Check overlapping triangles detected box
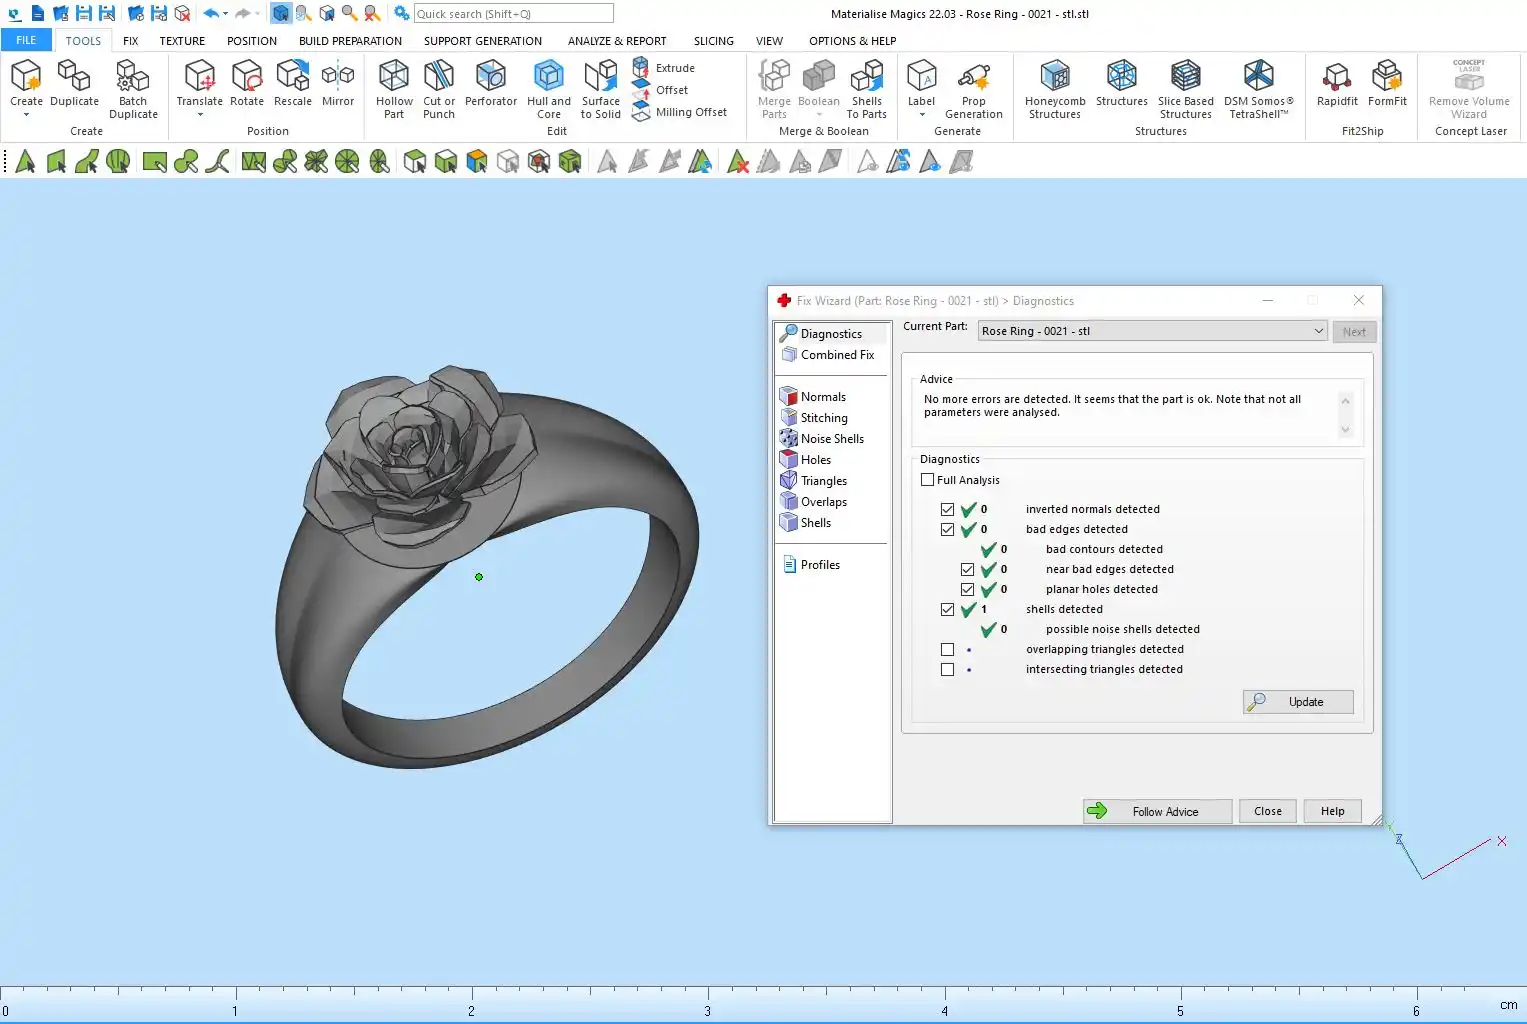Image resolution: width=1527 pixels, height=1024 pixels. (x=947, y=649)
